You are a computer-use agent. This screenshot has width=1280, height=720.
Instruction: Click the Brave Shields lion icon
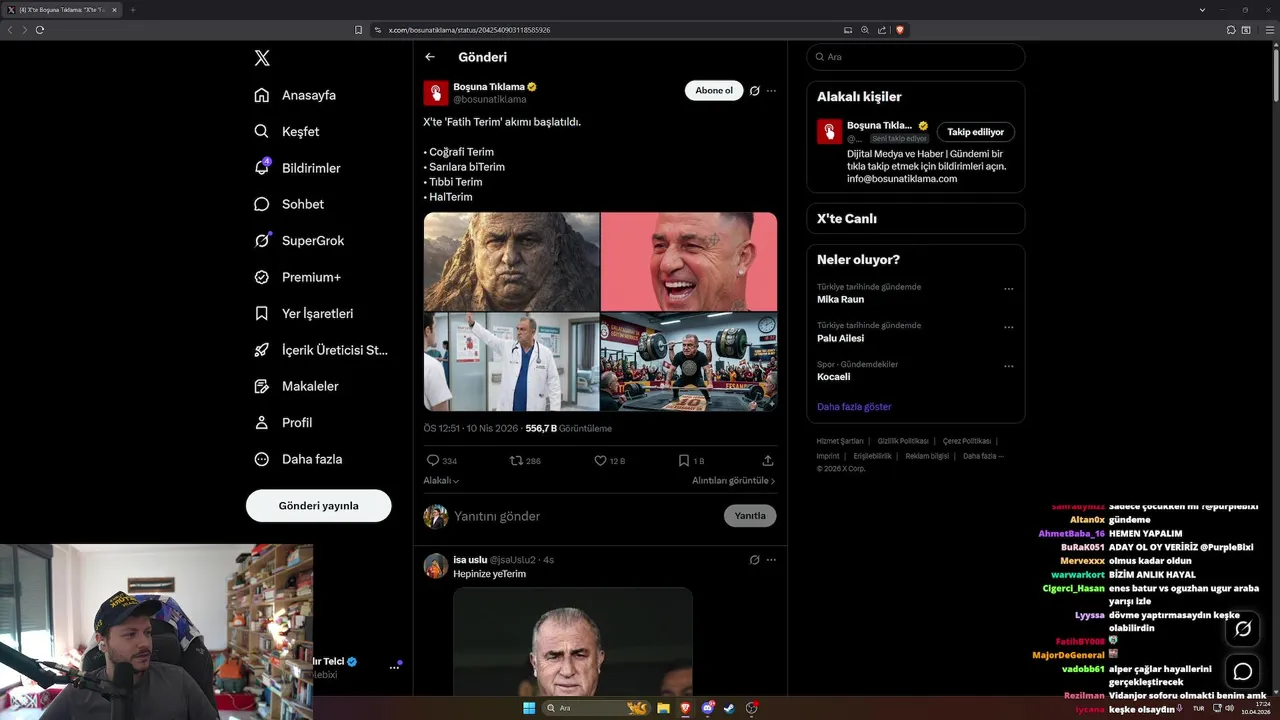coord(900,30)
